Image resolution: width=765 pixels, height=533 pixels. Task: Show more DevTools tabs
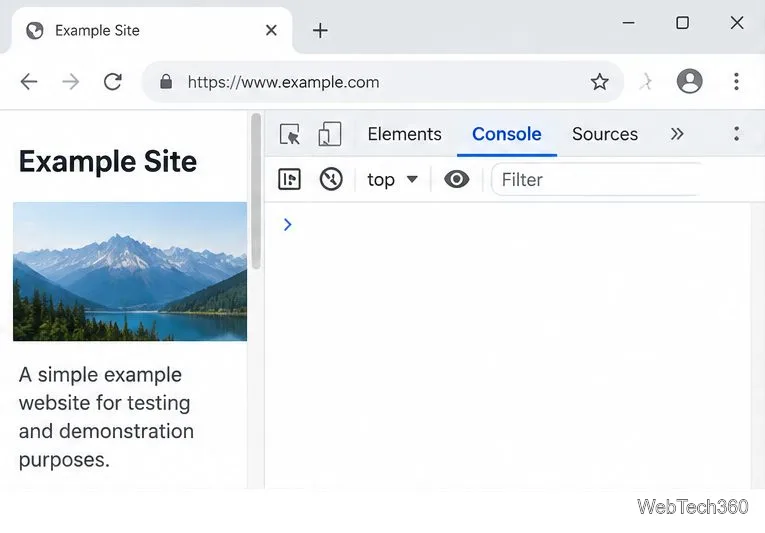pos(677,134)
